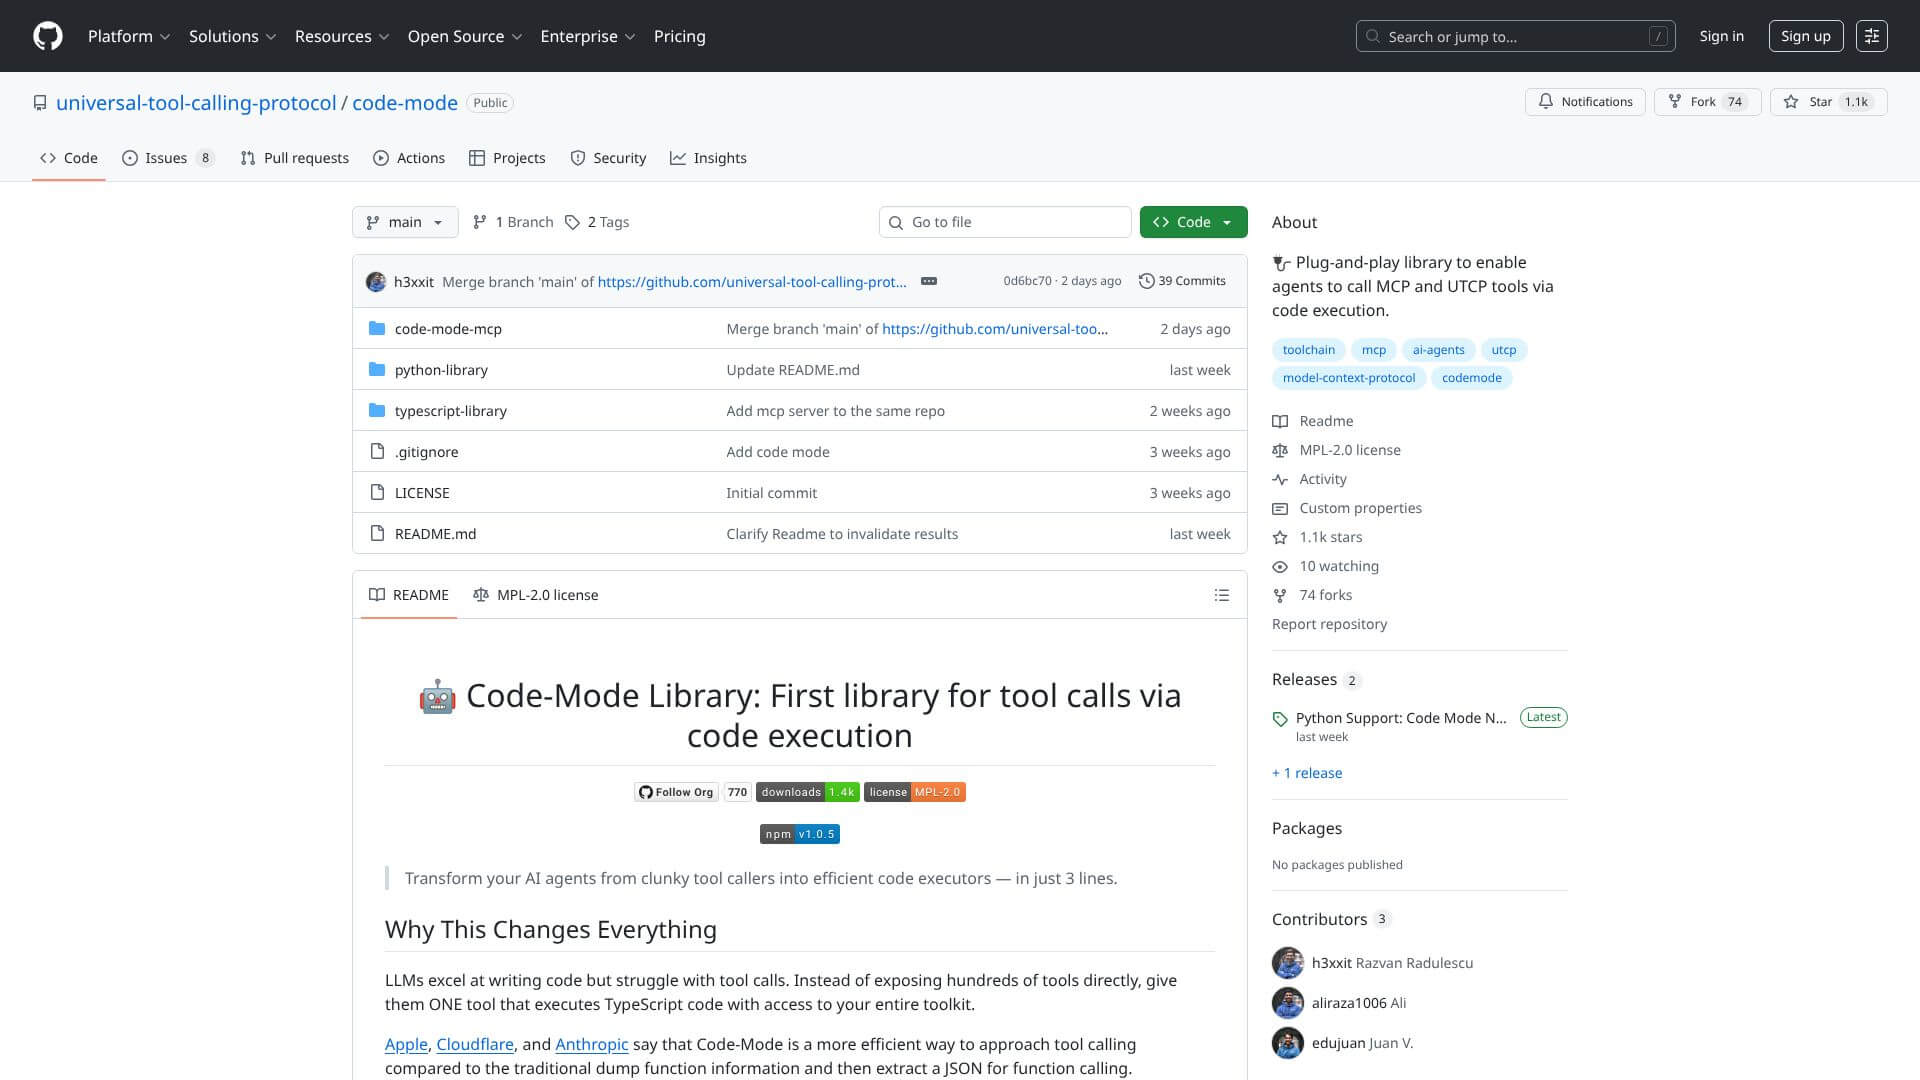This screenshot has height=1080, width=1920.
Task: Open the appearance settings icon in header
Action: point(1871,36)
